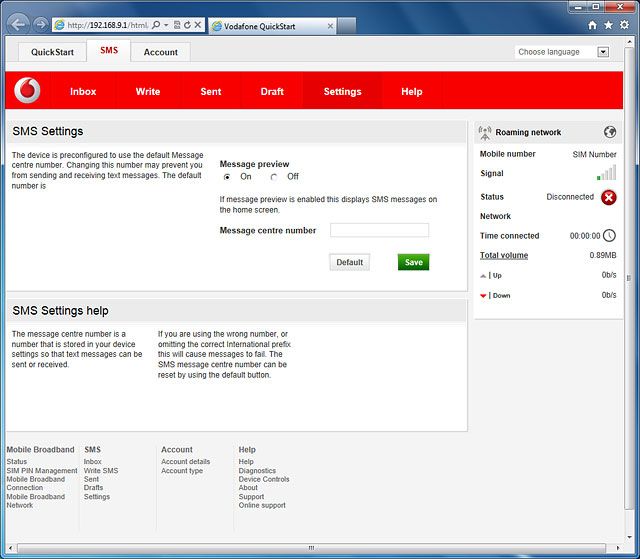
Task: Open Mobile Broadband Connection footer link
Action: (36, 484)
